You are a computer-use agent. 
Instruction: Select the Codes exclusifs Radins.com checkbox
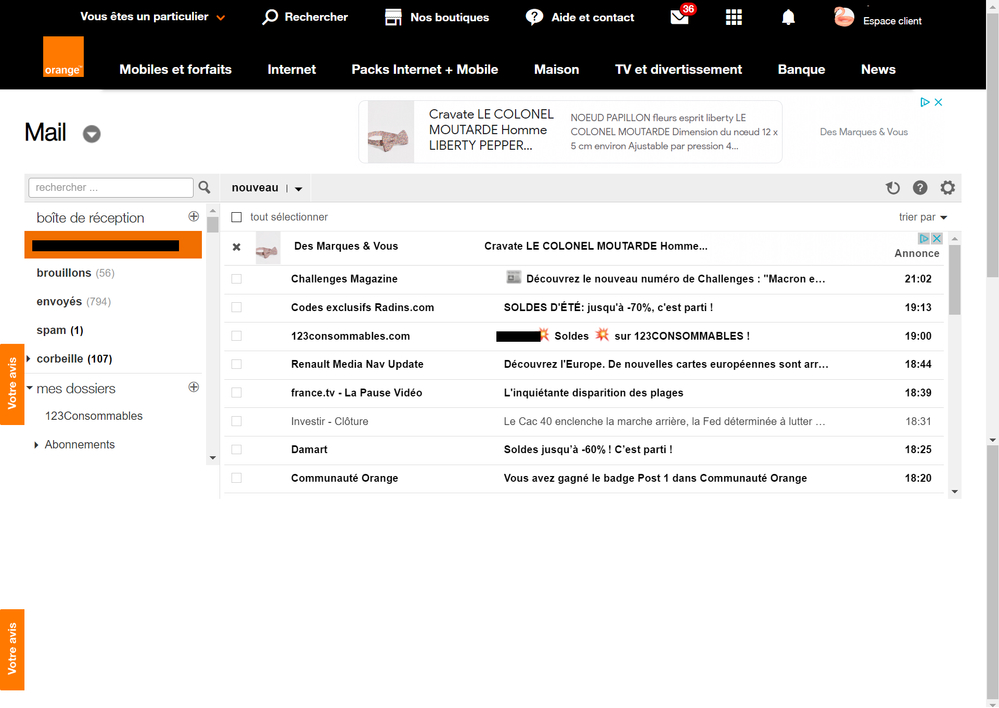coord(236,307)
